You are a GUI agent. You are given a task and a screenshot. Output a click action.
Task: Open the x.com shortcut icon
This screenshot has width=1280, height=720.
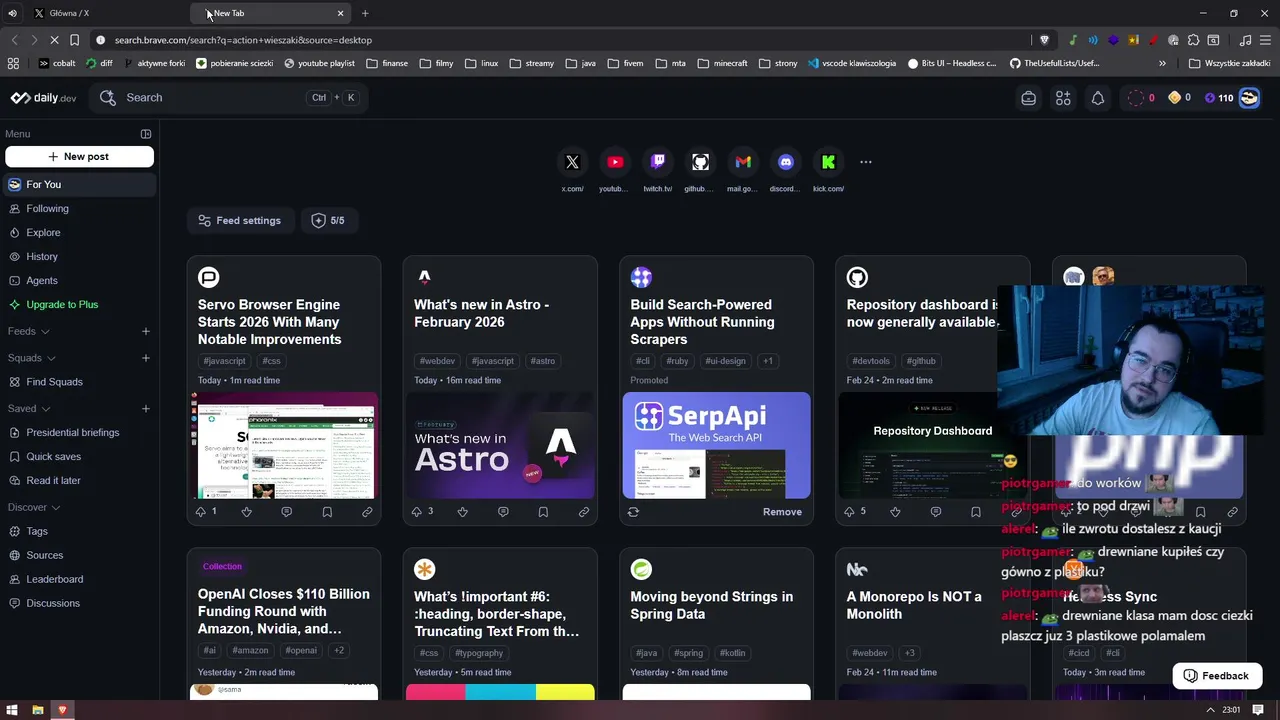tap(572, 162)
